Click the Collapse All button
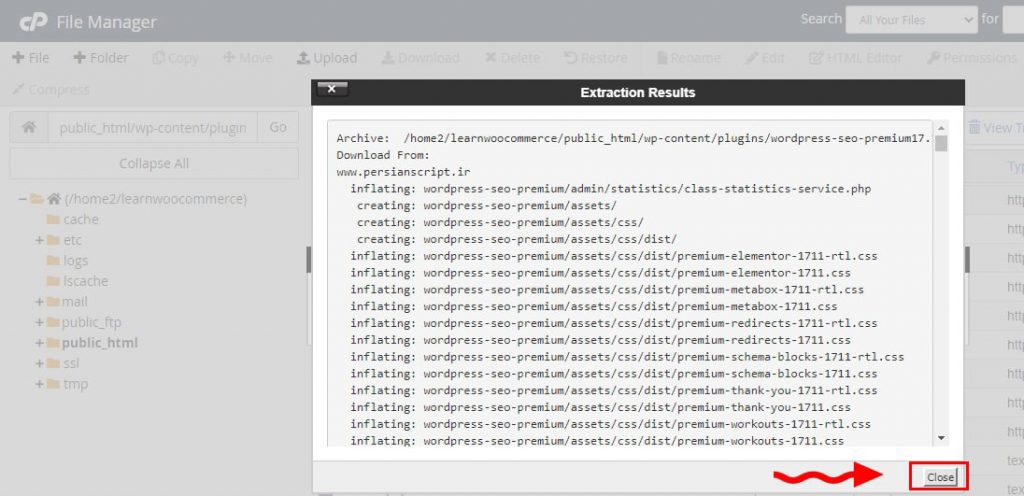This screenshot has height=496, width=1024. (x=153, y=163)
